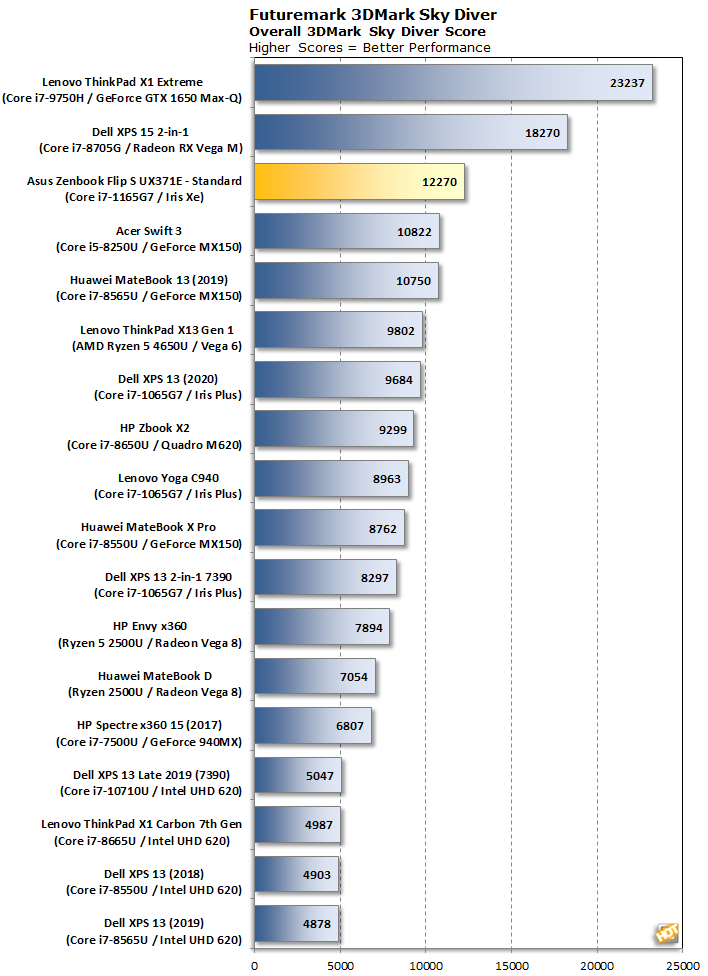
Task: Click the score value 6807
Action: pyautogui.click(x=349, y=726)
